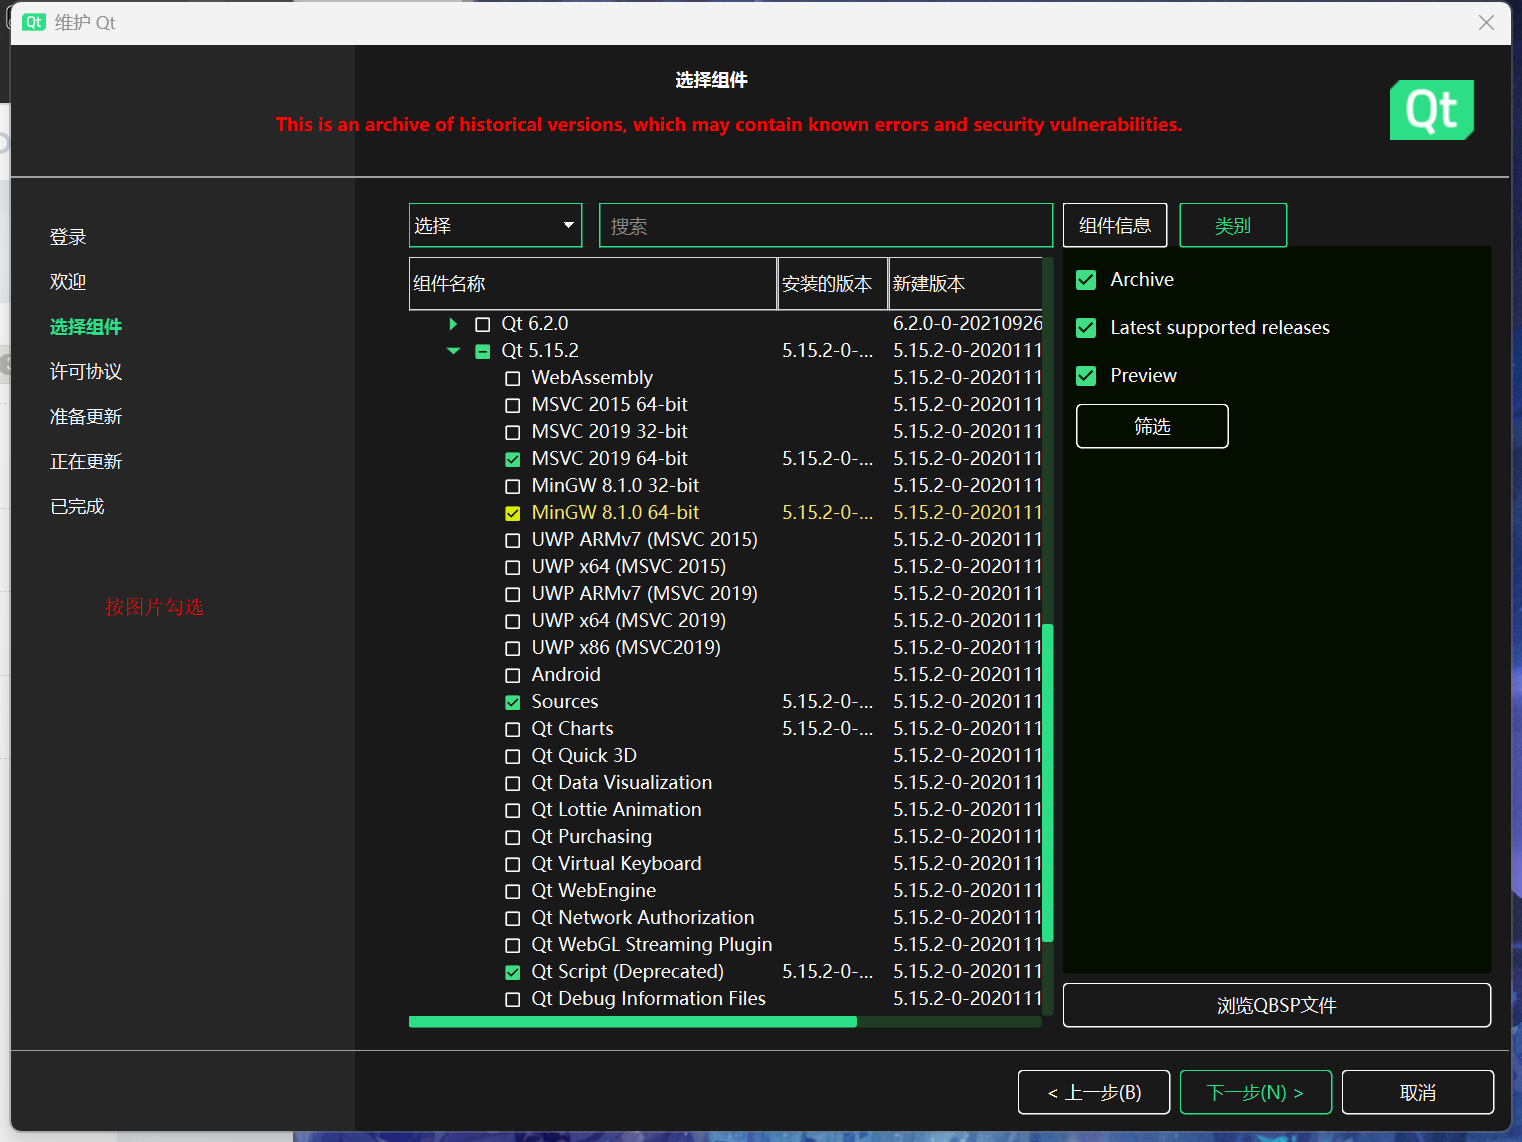Toggle the Preview category checkbox

[1086, 376]
